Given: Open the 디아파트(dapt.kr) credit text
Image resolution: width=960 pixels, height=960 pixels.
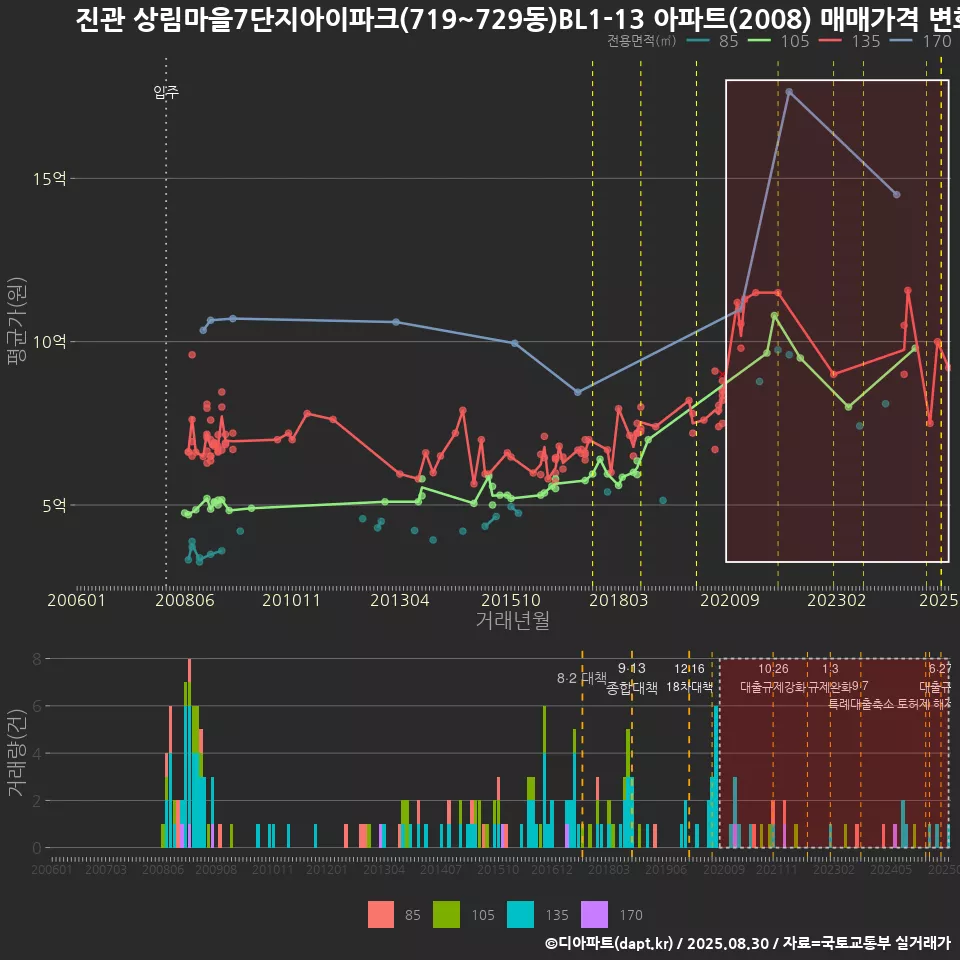Looking at the screenshot, I should click(x=610, y=943).
